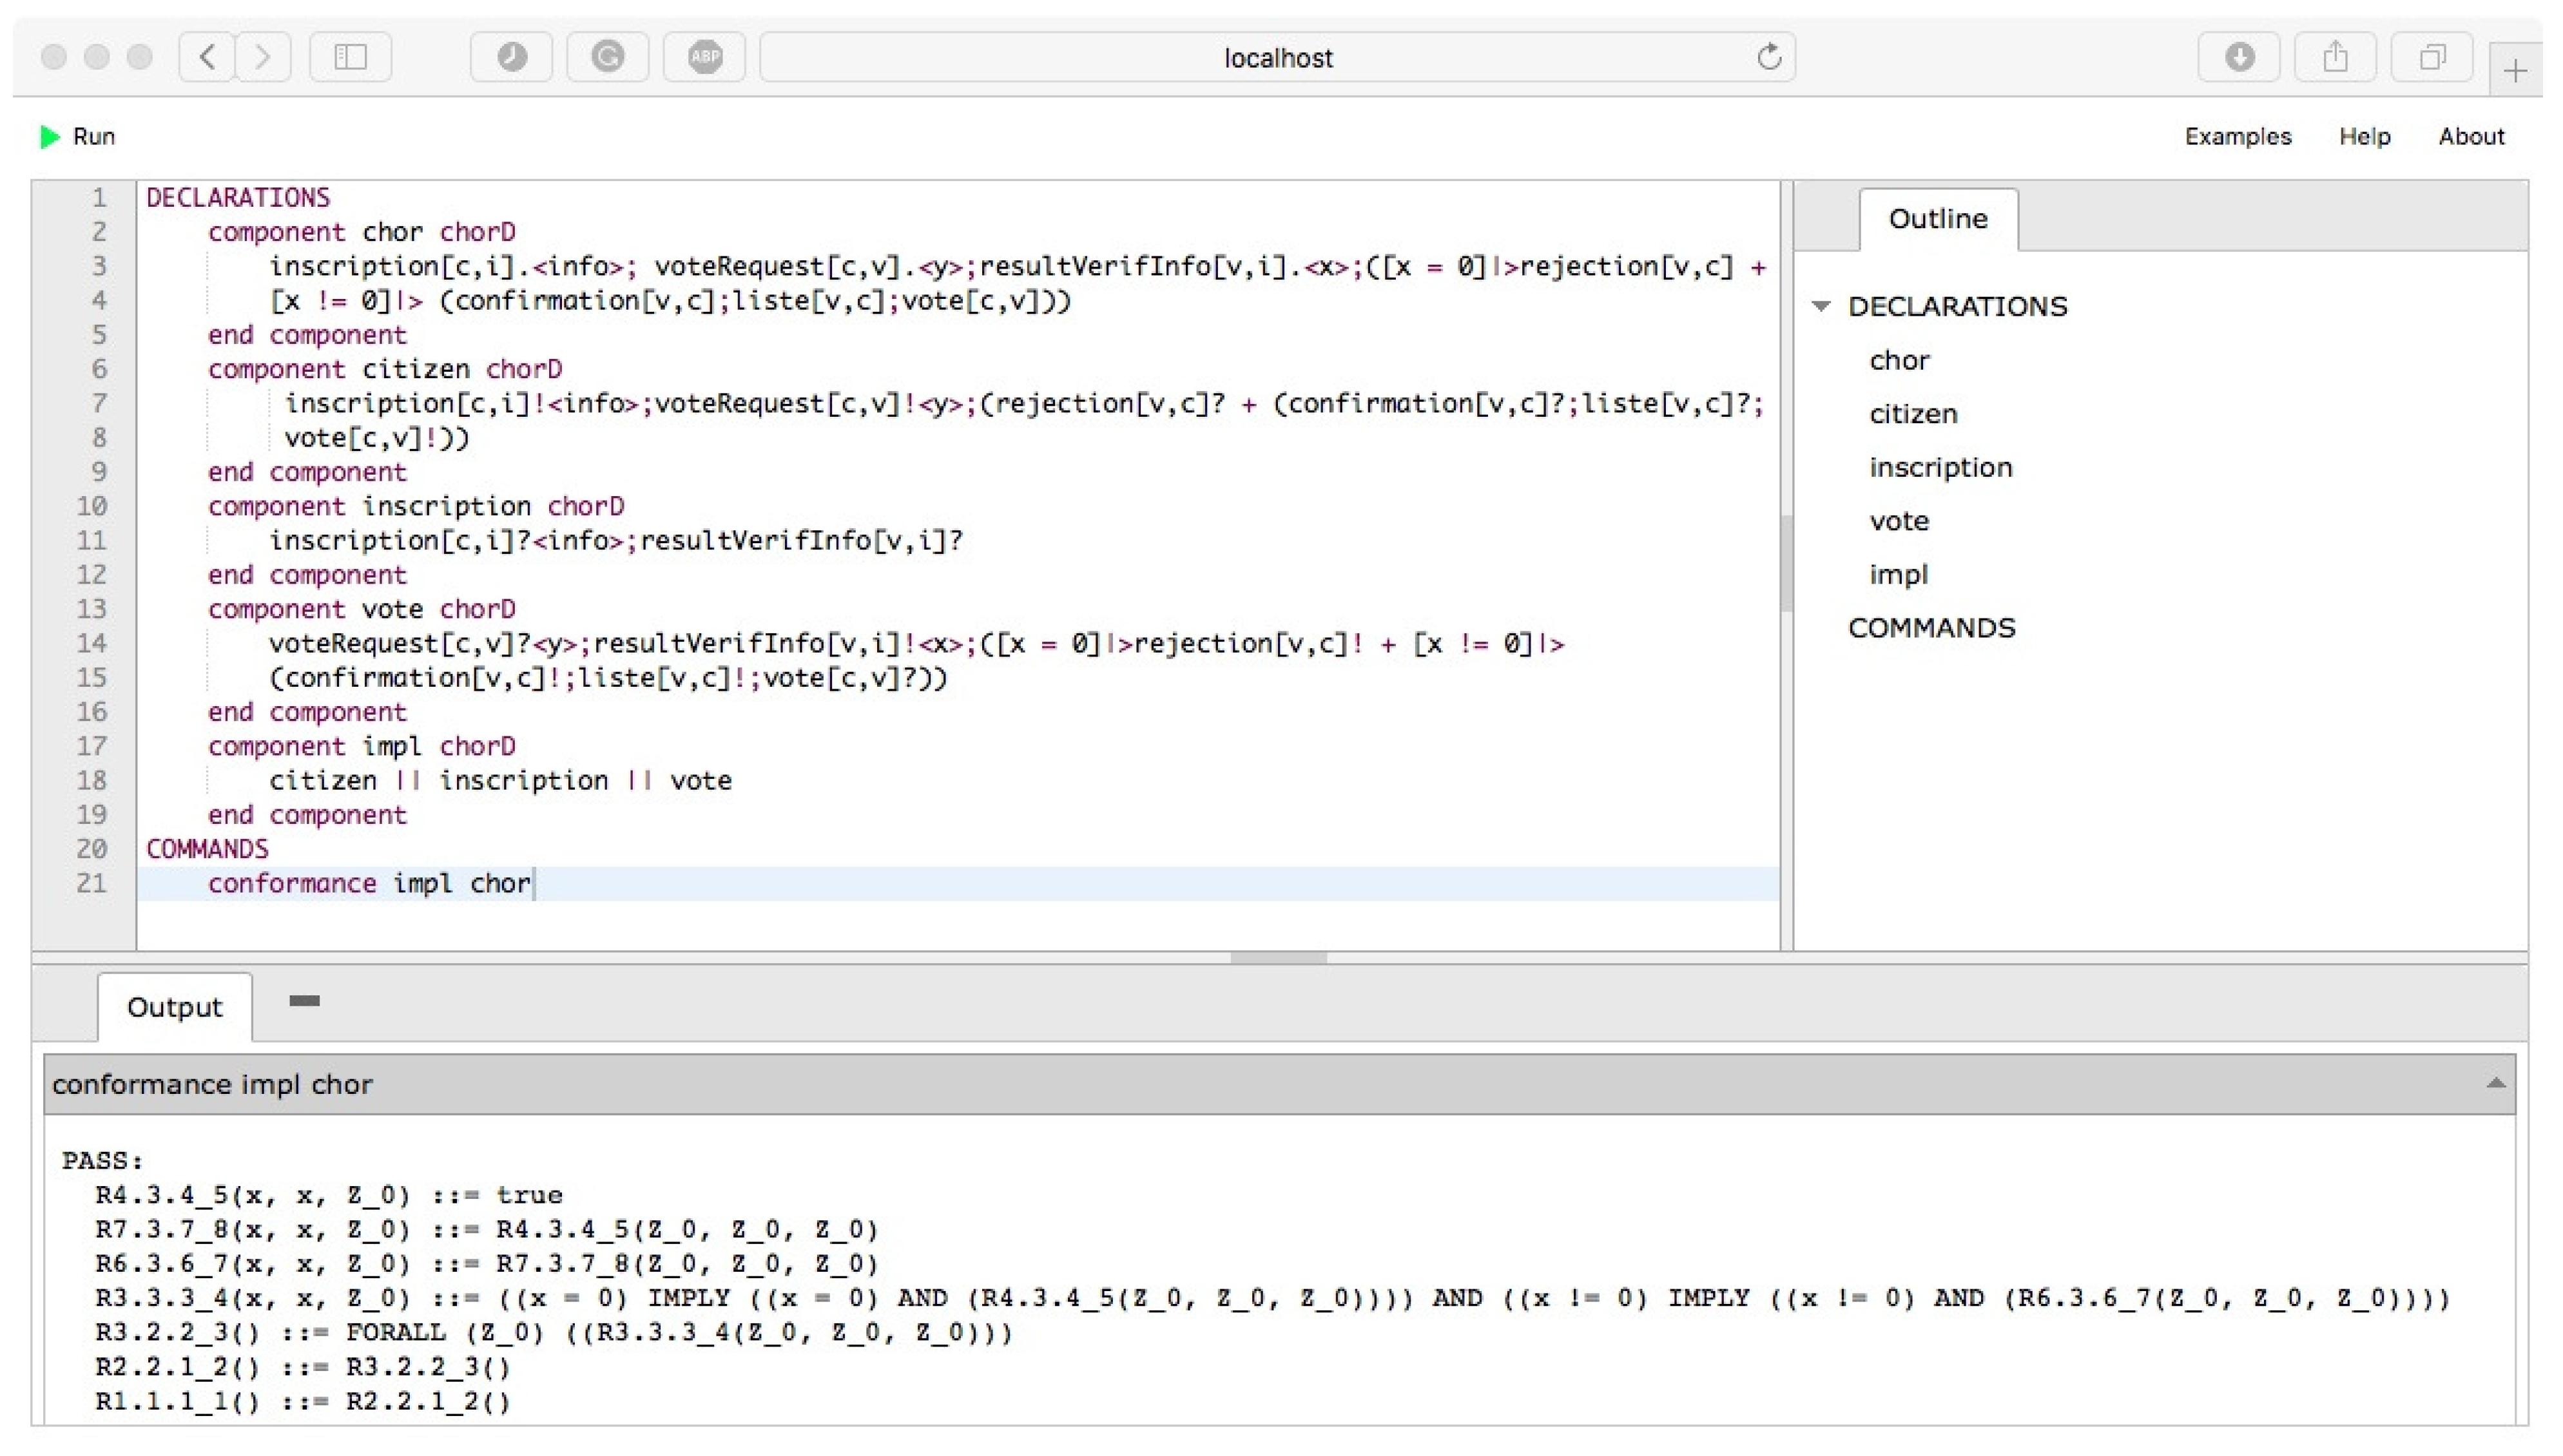2563x1456 pixels.
Task: Click the editor vertical scrollbar thumb
Action: point(1786,562)
